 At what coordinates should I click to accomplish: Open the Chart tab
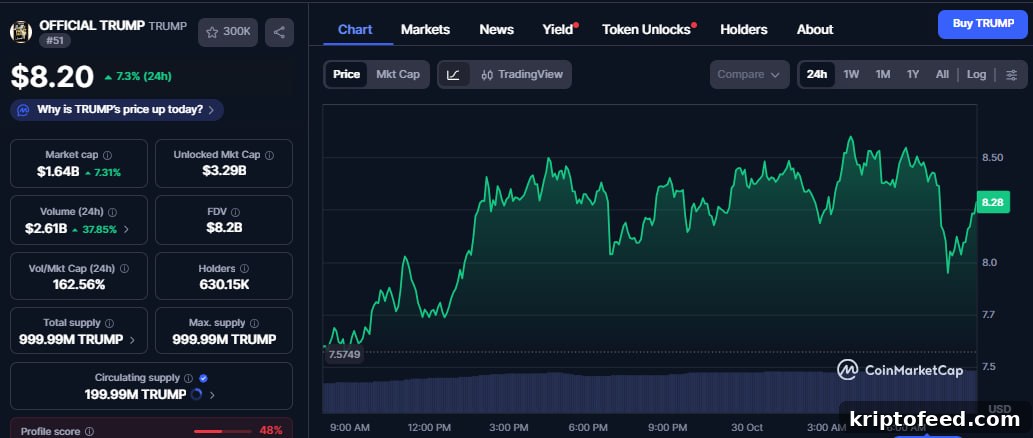click(x=355, y=30)
